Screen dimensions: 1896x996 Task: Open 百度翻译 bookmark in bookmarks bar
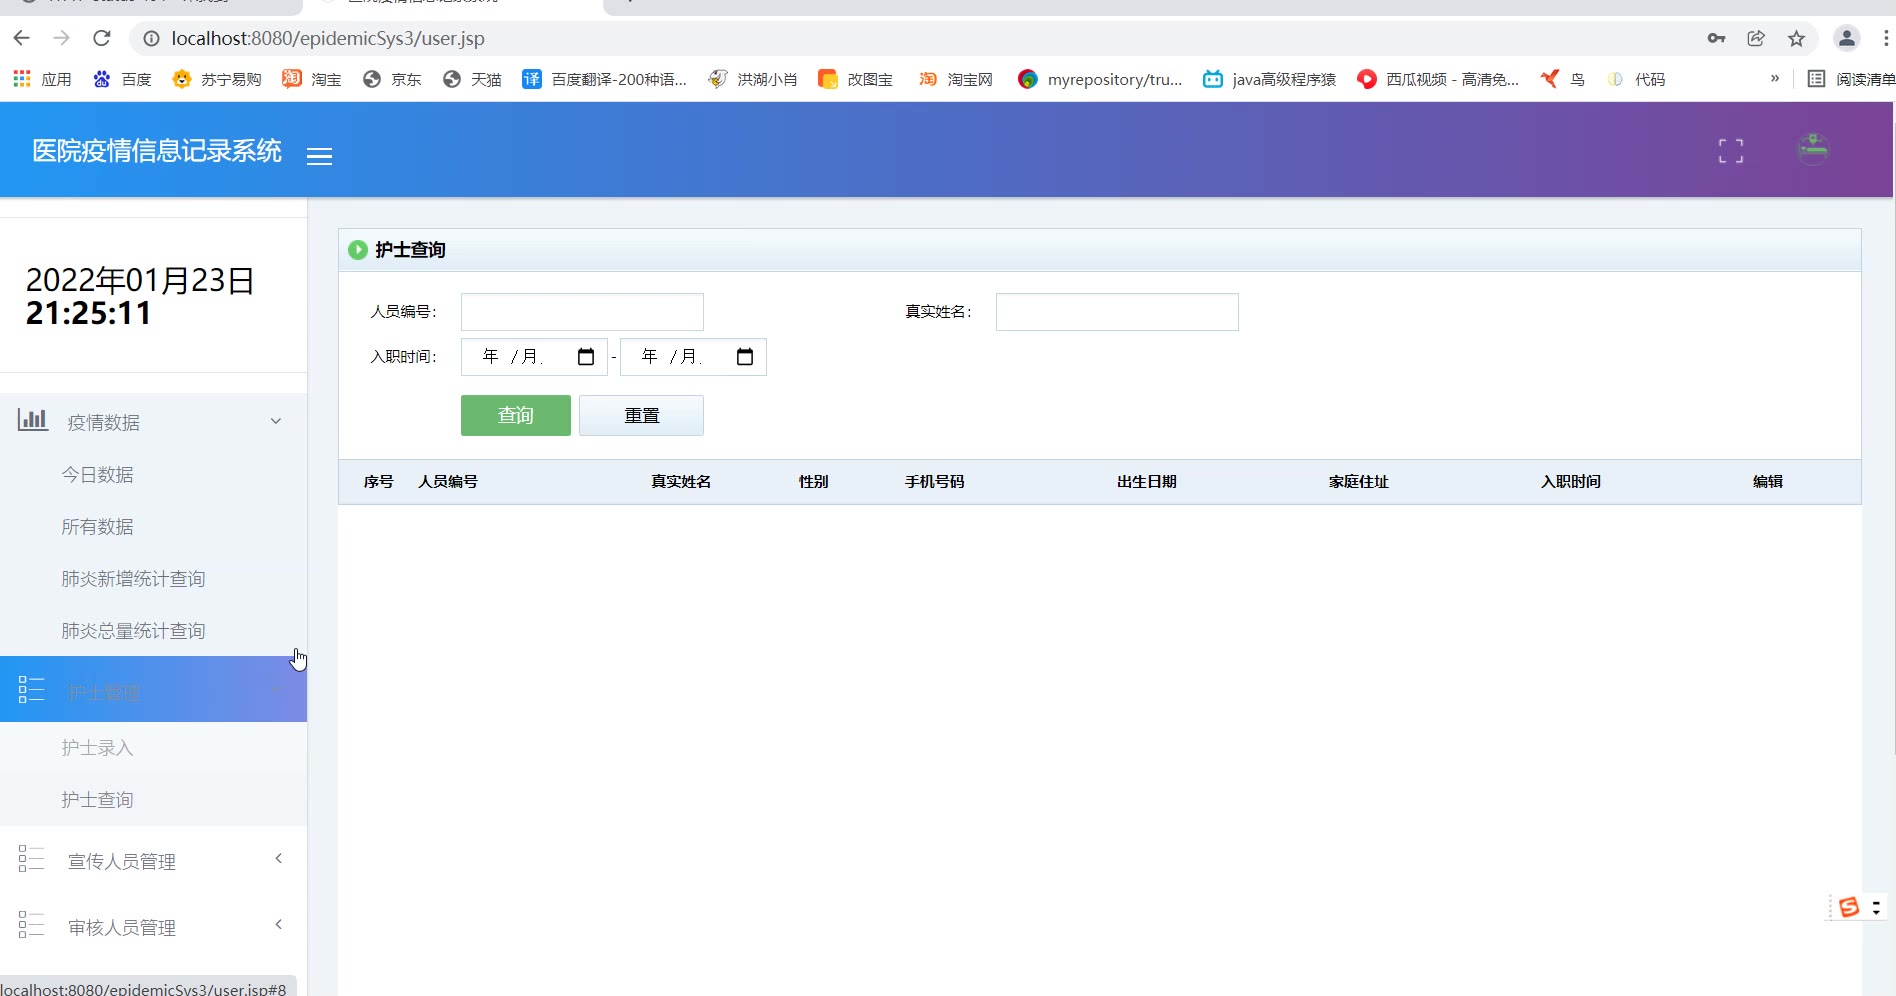coord(605,79)
